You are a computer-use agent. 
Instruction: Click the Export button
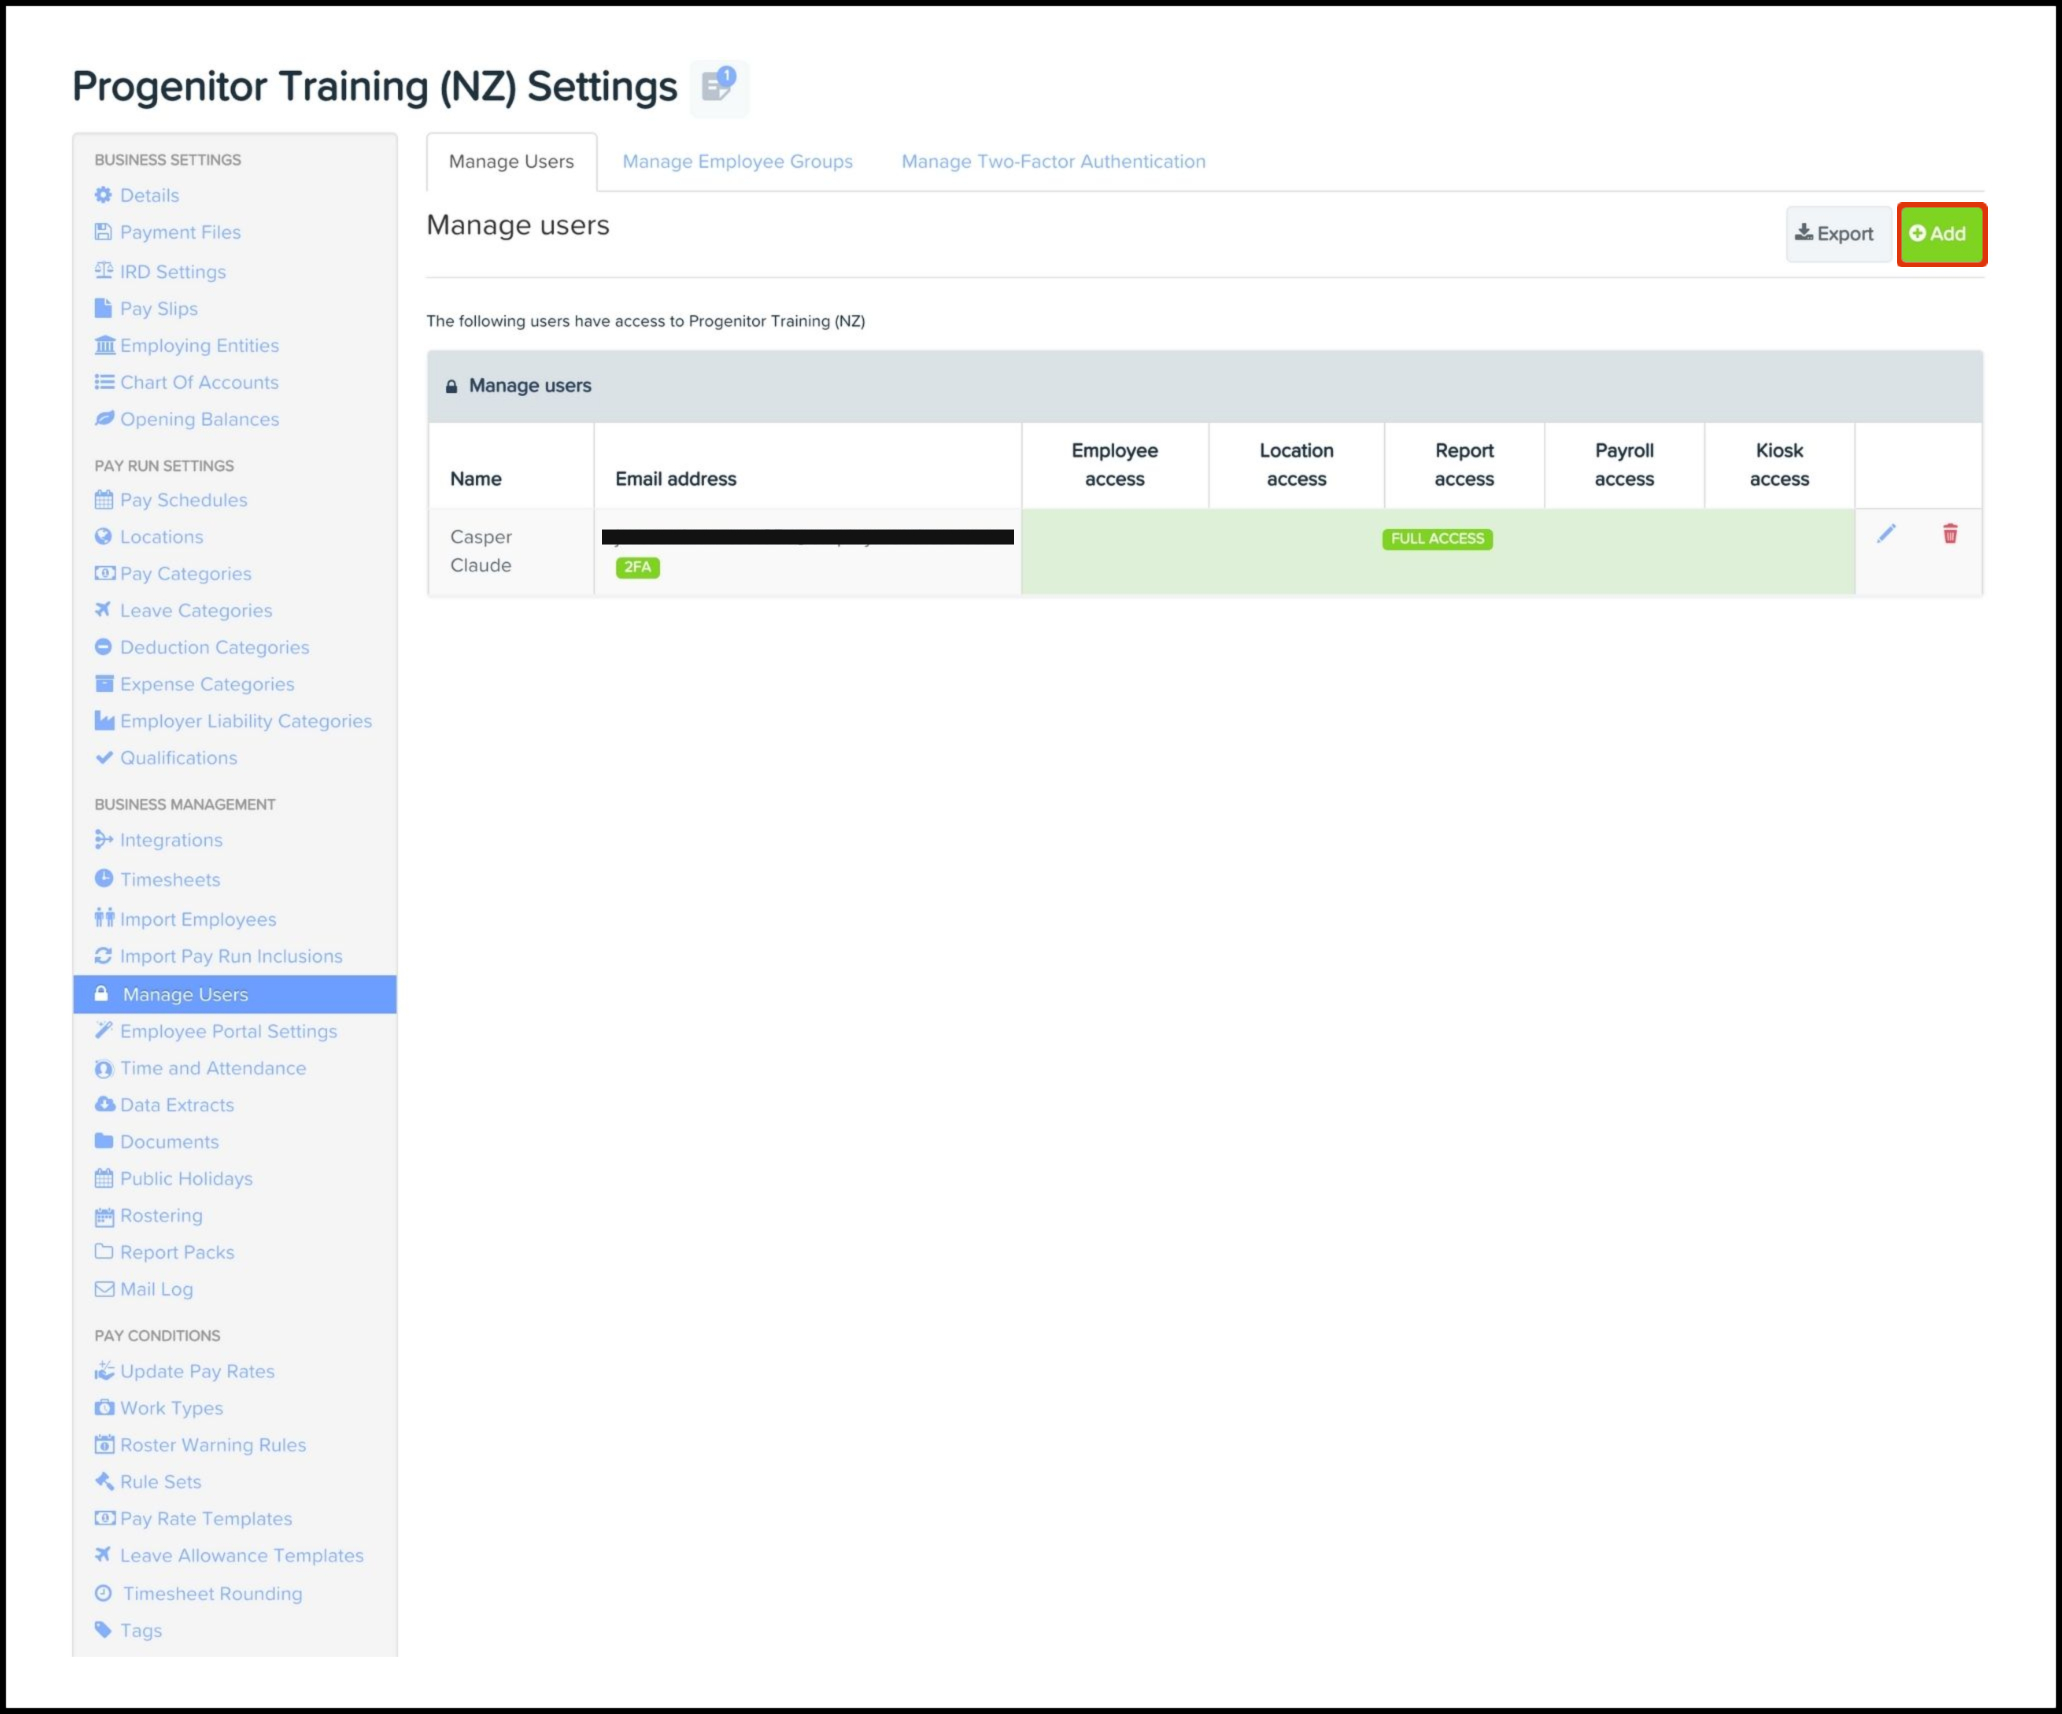1836,234
